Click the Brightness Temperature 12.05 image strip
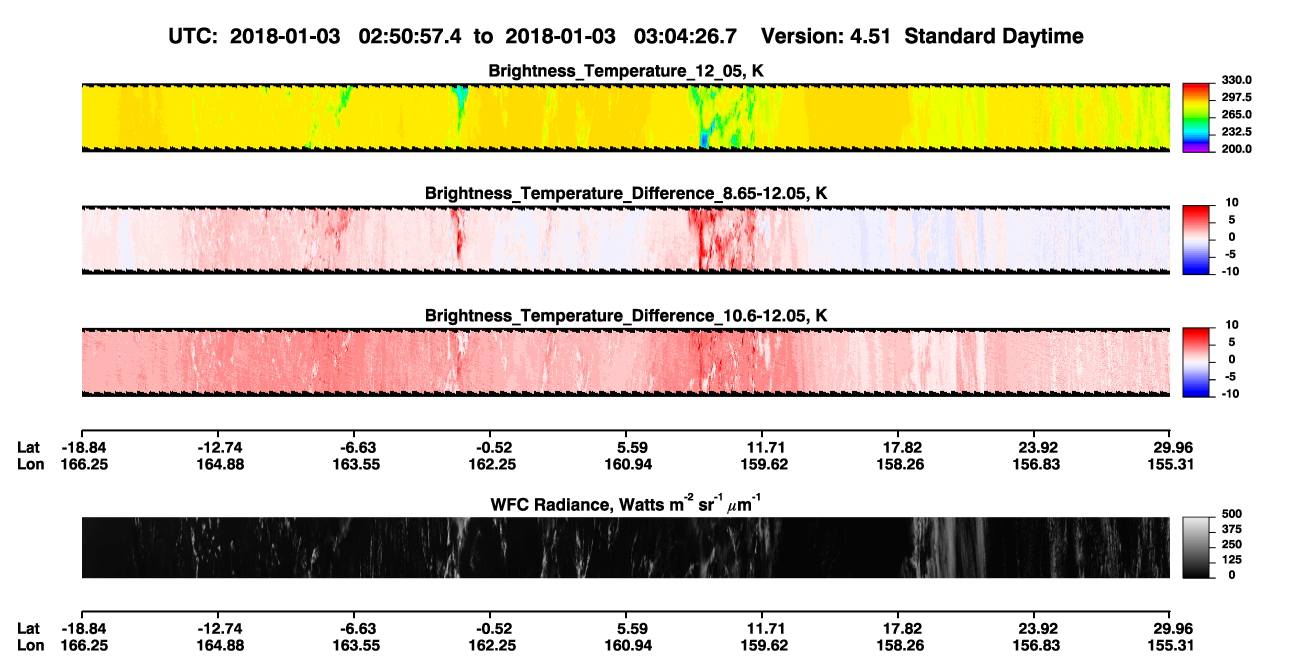Image resolution: width=1300 pixels, height=667 pixels. click(x=625, y=118)
